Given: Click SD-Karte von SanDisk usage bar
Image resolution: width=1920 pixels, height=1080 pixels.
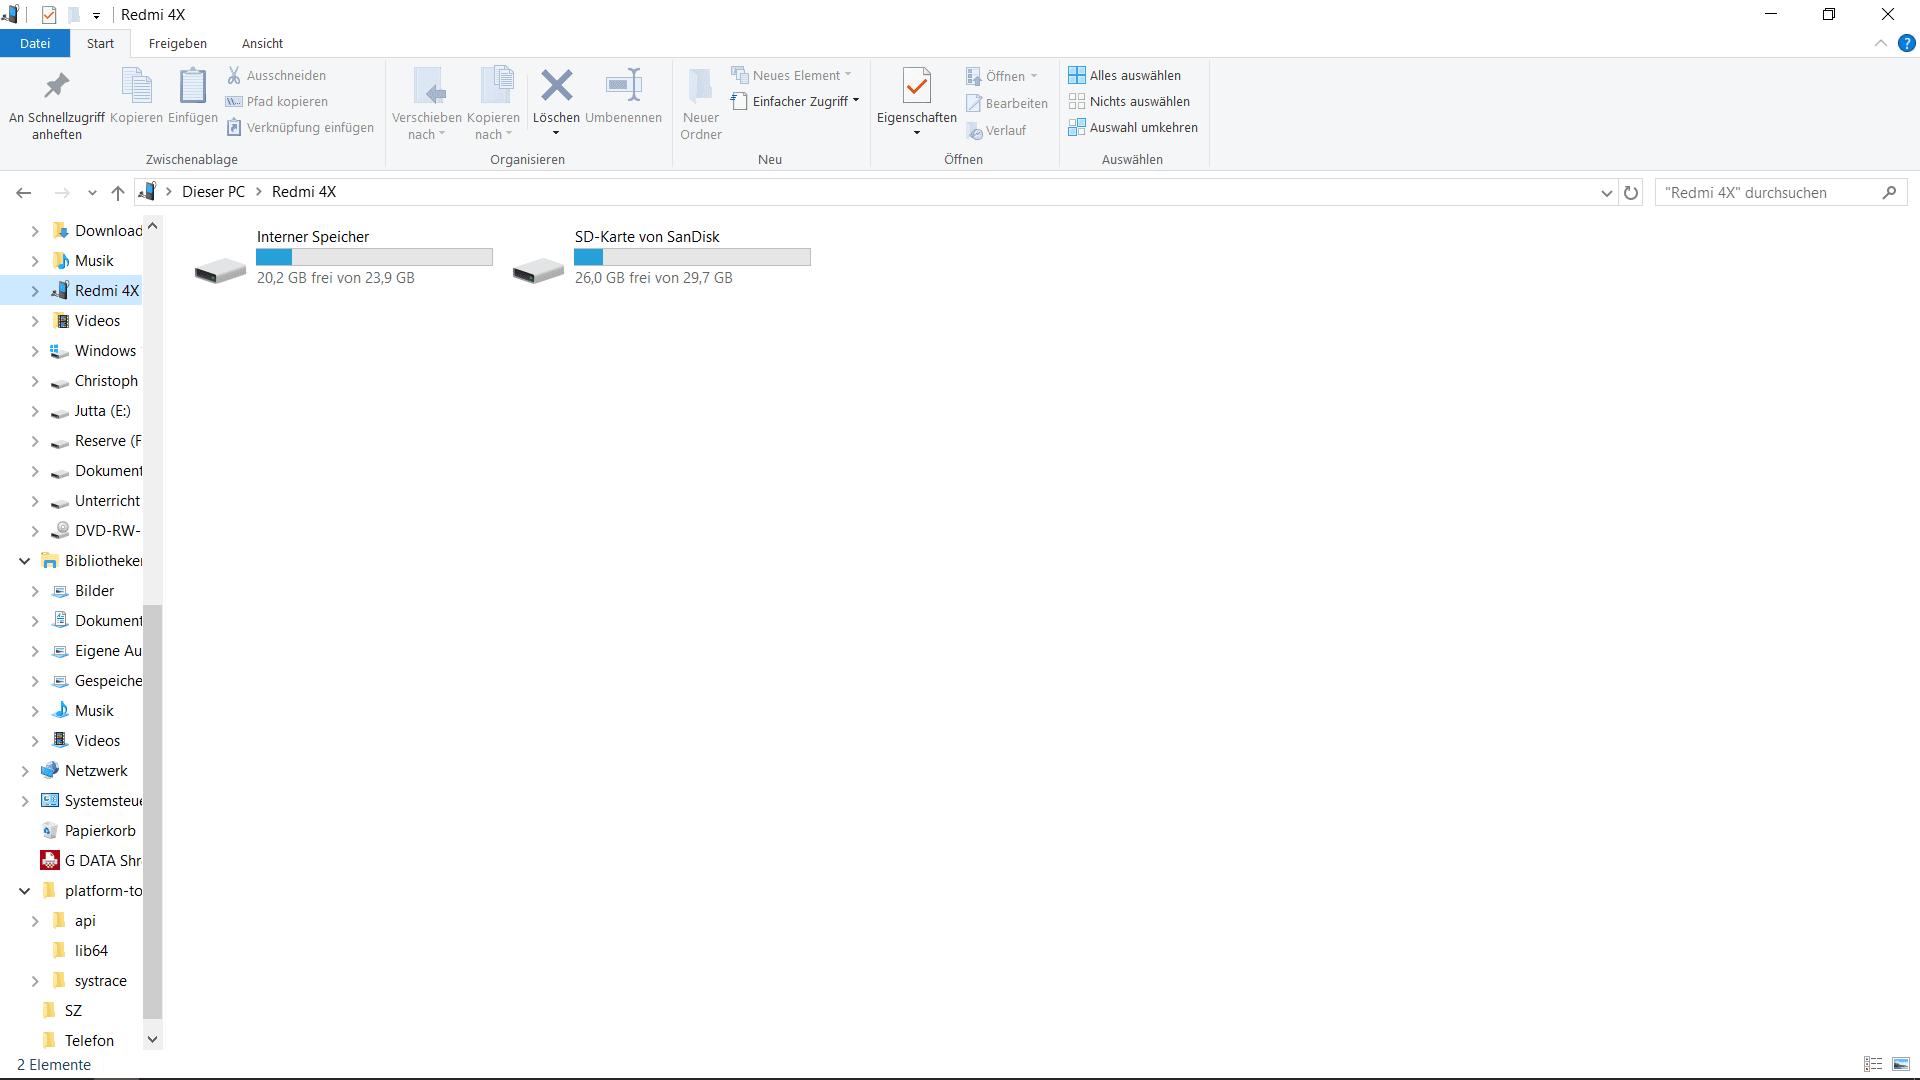Looking at the screenshot, I should tap(692, 257).
